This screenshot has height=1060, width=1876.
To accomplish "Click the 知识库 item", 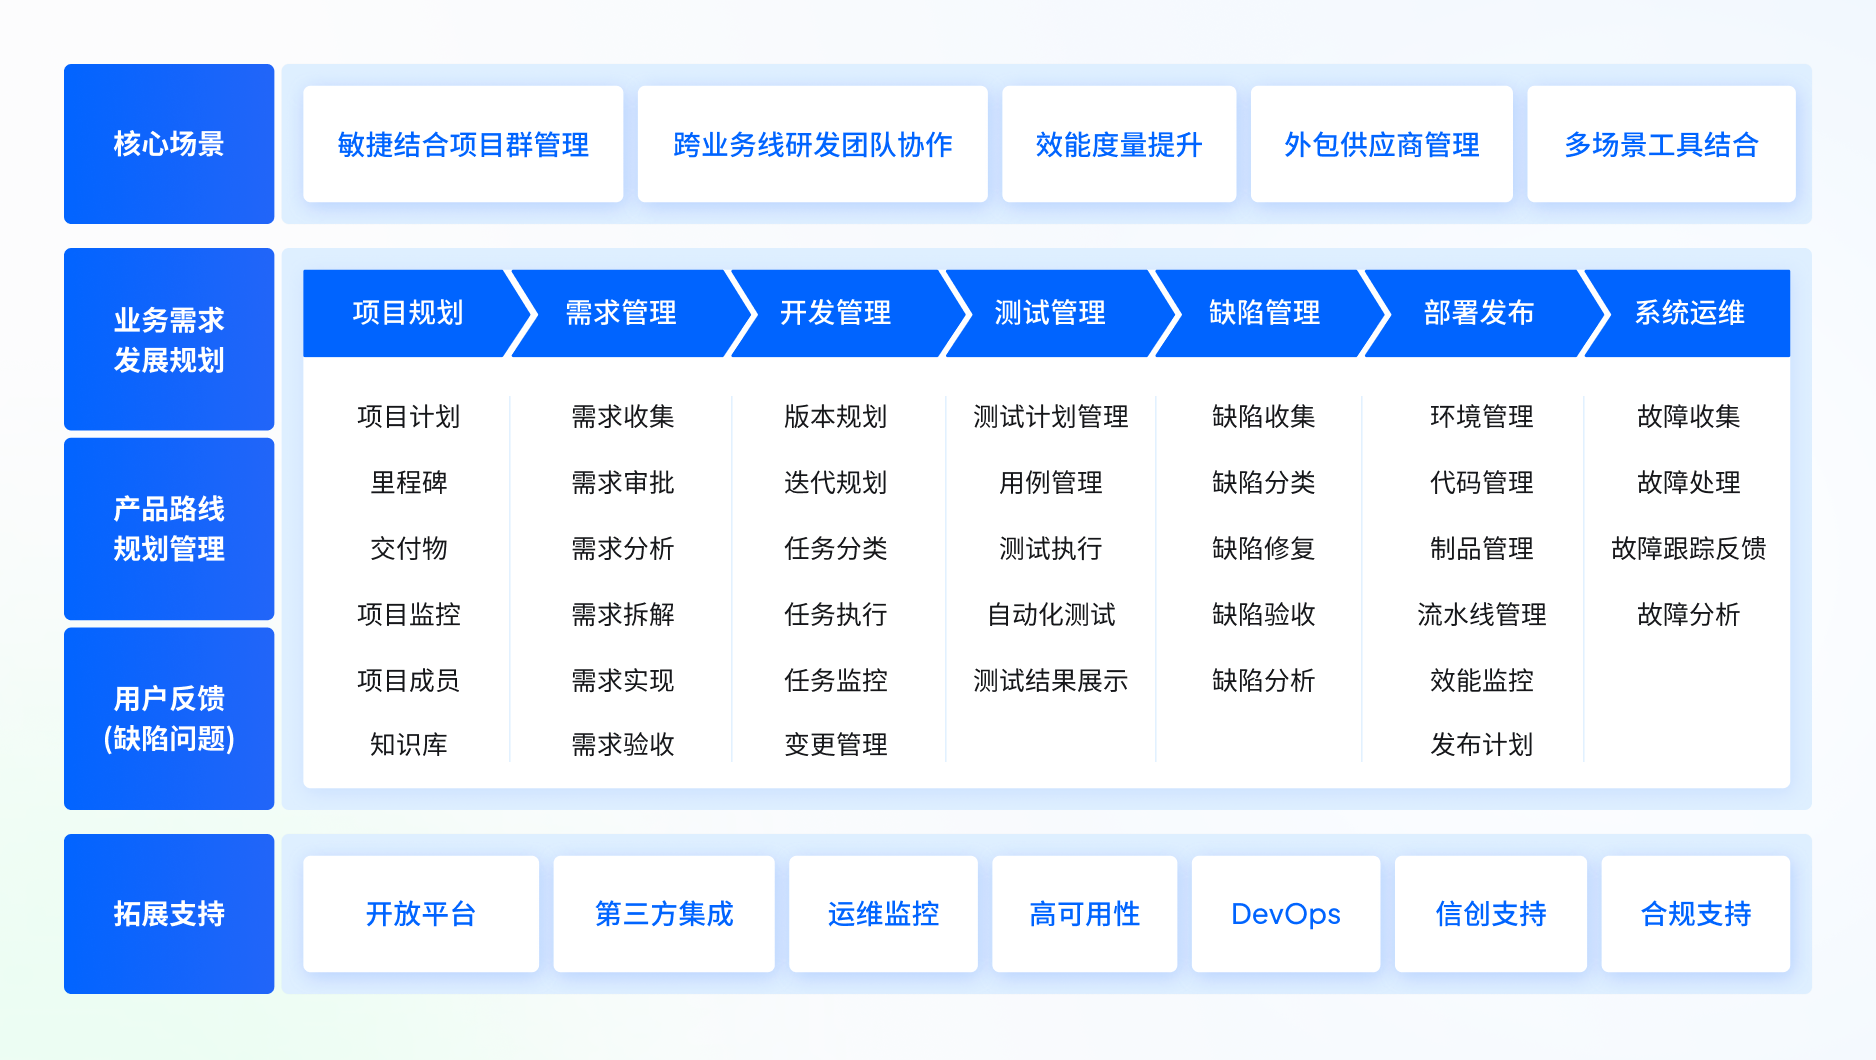I will (x=408, y=744).
